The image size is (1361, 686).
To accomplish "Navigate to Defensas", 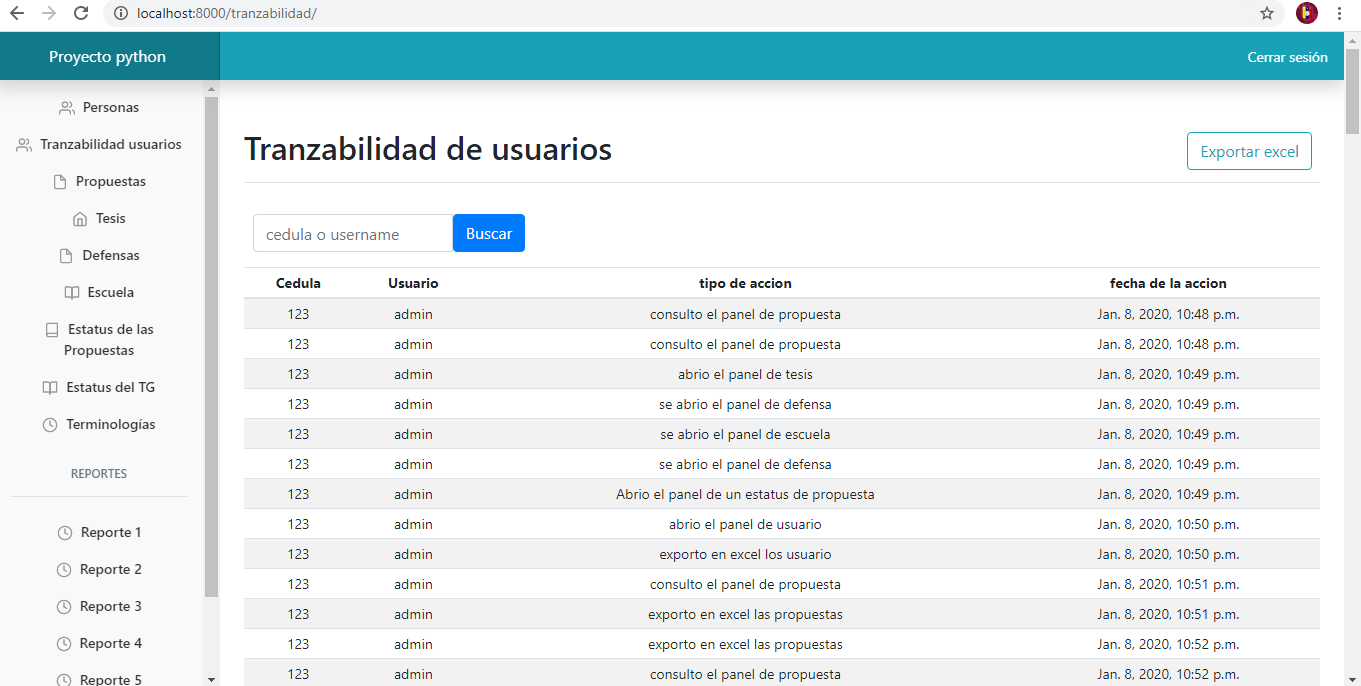I will point(111,255).
